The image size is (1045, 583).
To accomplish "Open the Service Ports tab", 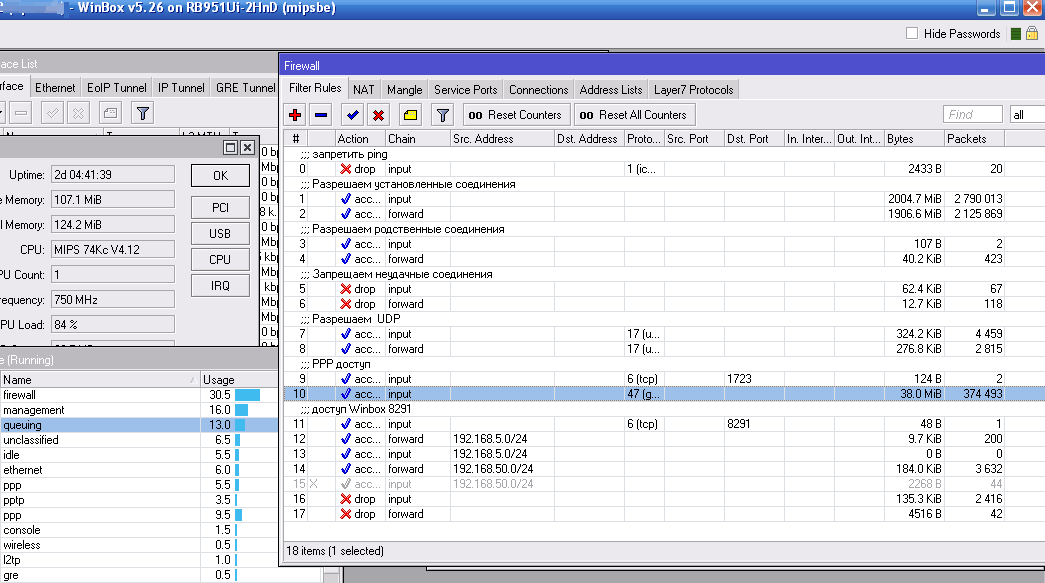I will point(465,89).
